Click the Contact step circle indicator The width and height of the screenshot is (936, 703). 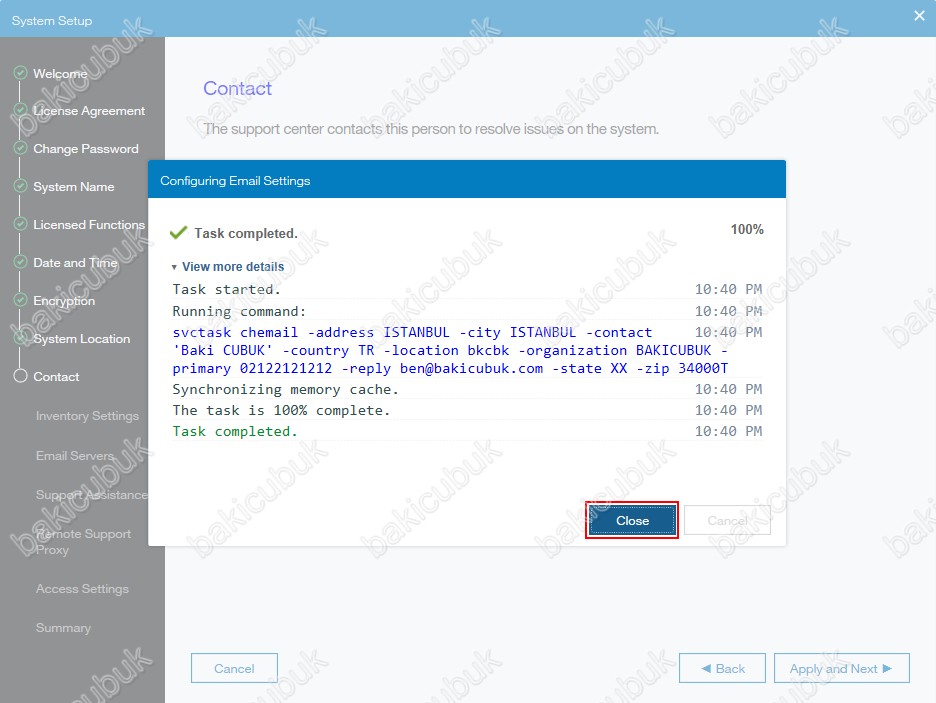20,376
